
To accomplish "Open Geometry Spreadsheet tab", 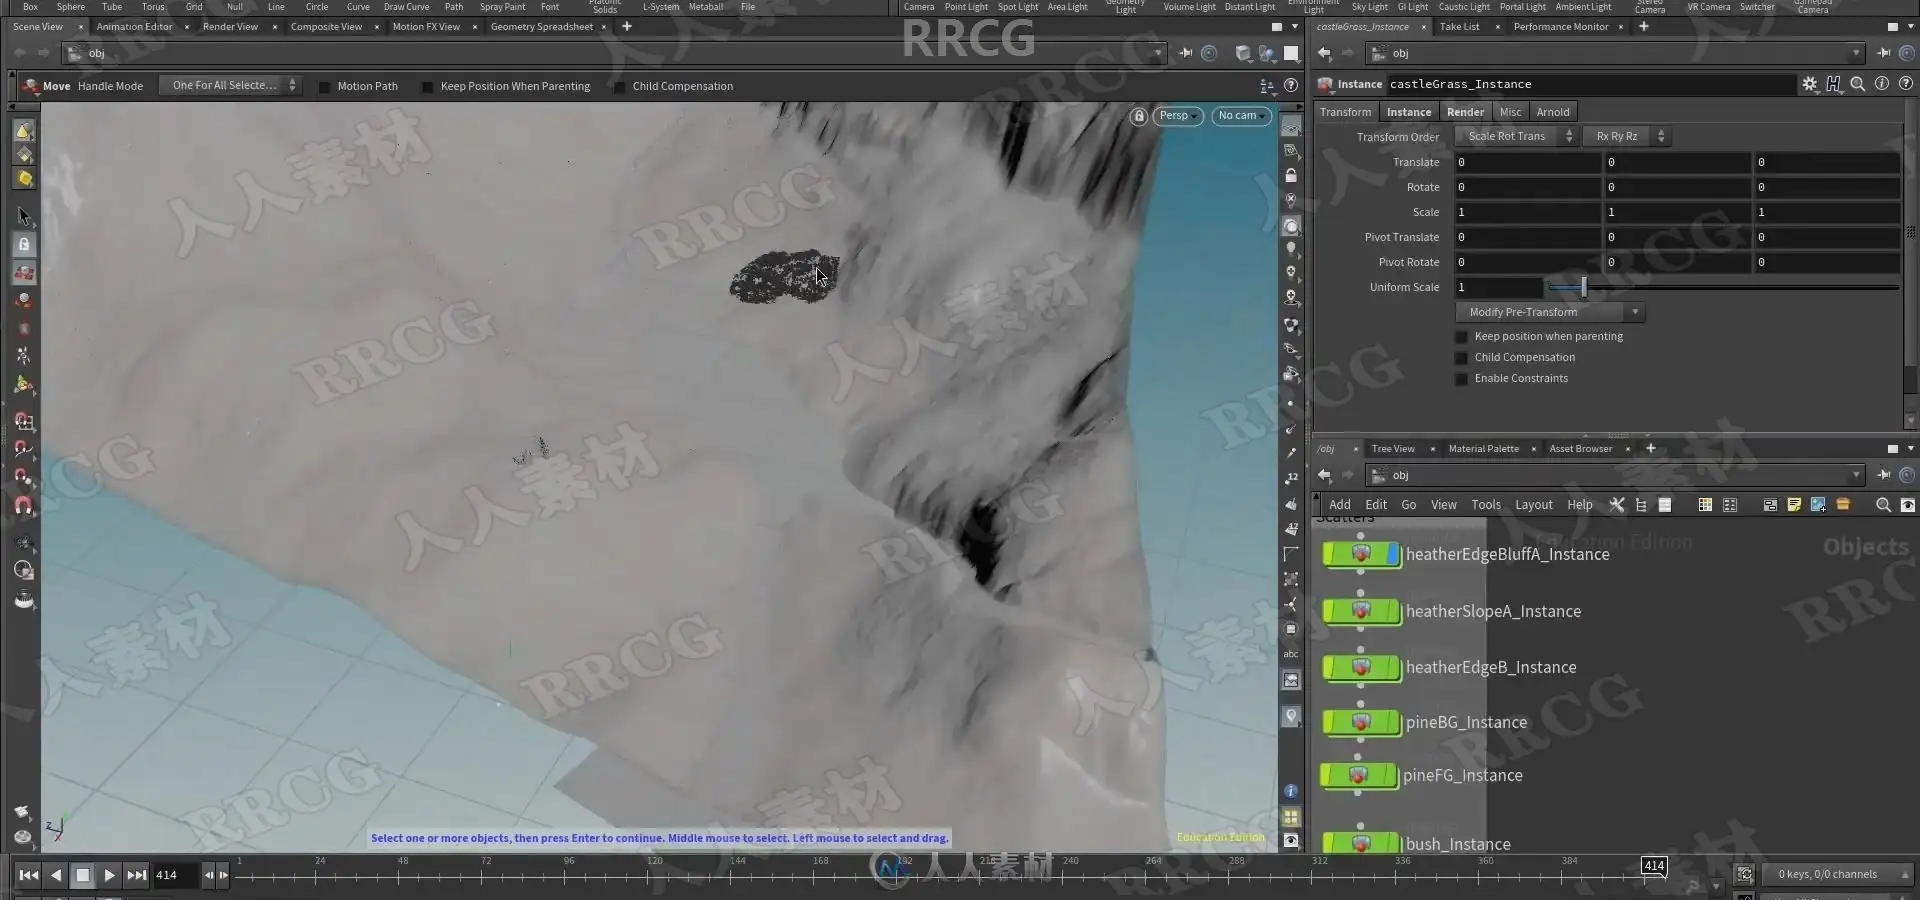I will 541,27.
